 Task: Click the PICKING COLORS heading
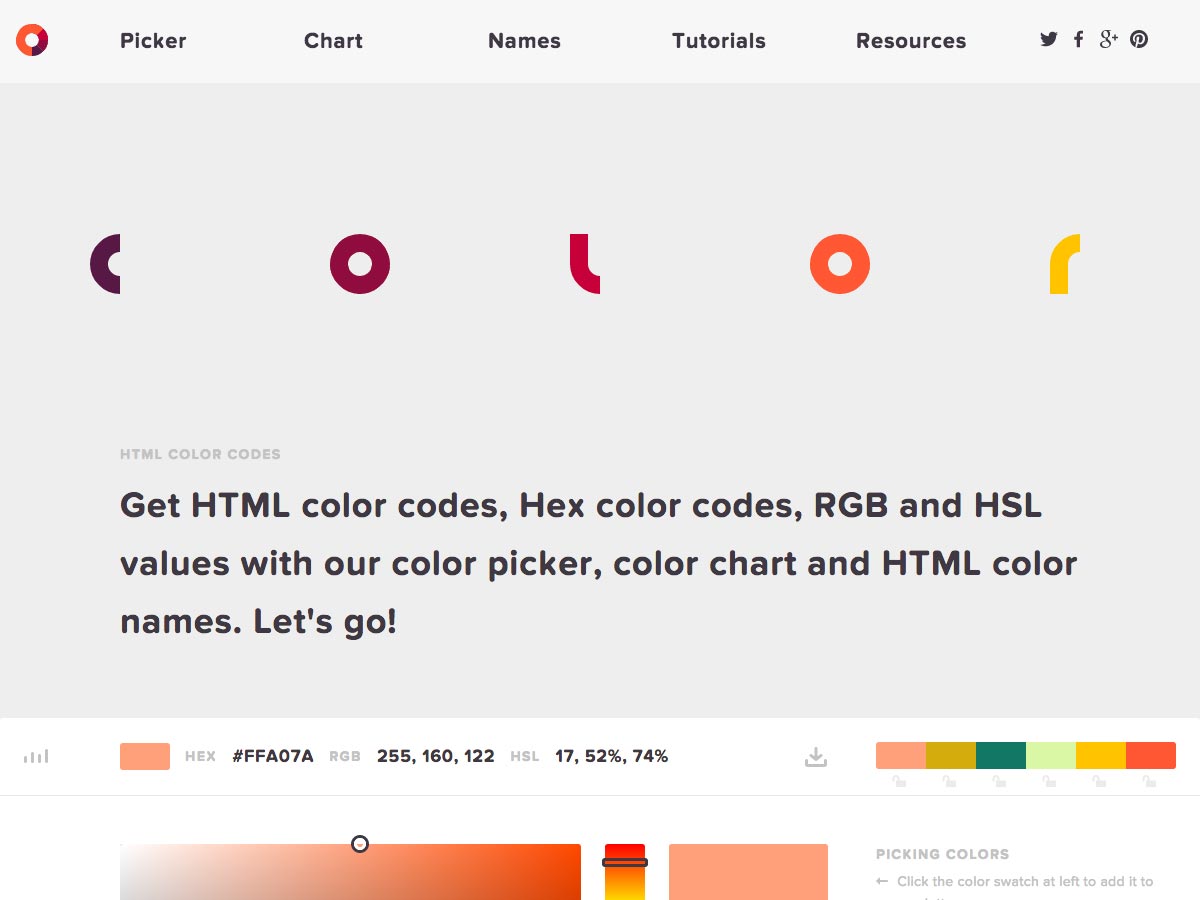(x=942, y=854)
